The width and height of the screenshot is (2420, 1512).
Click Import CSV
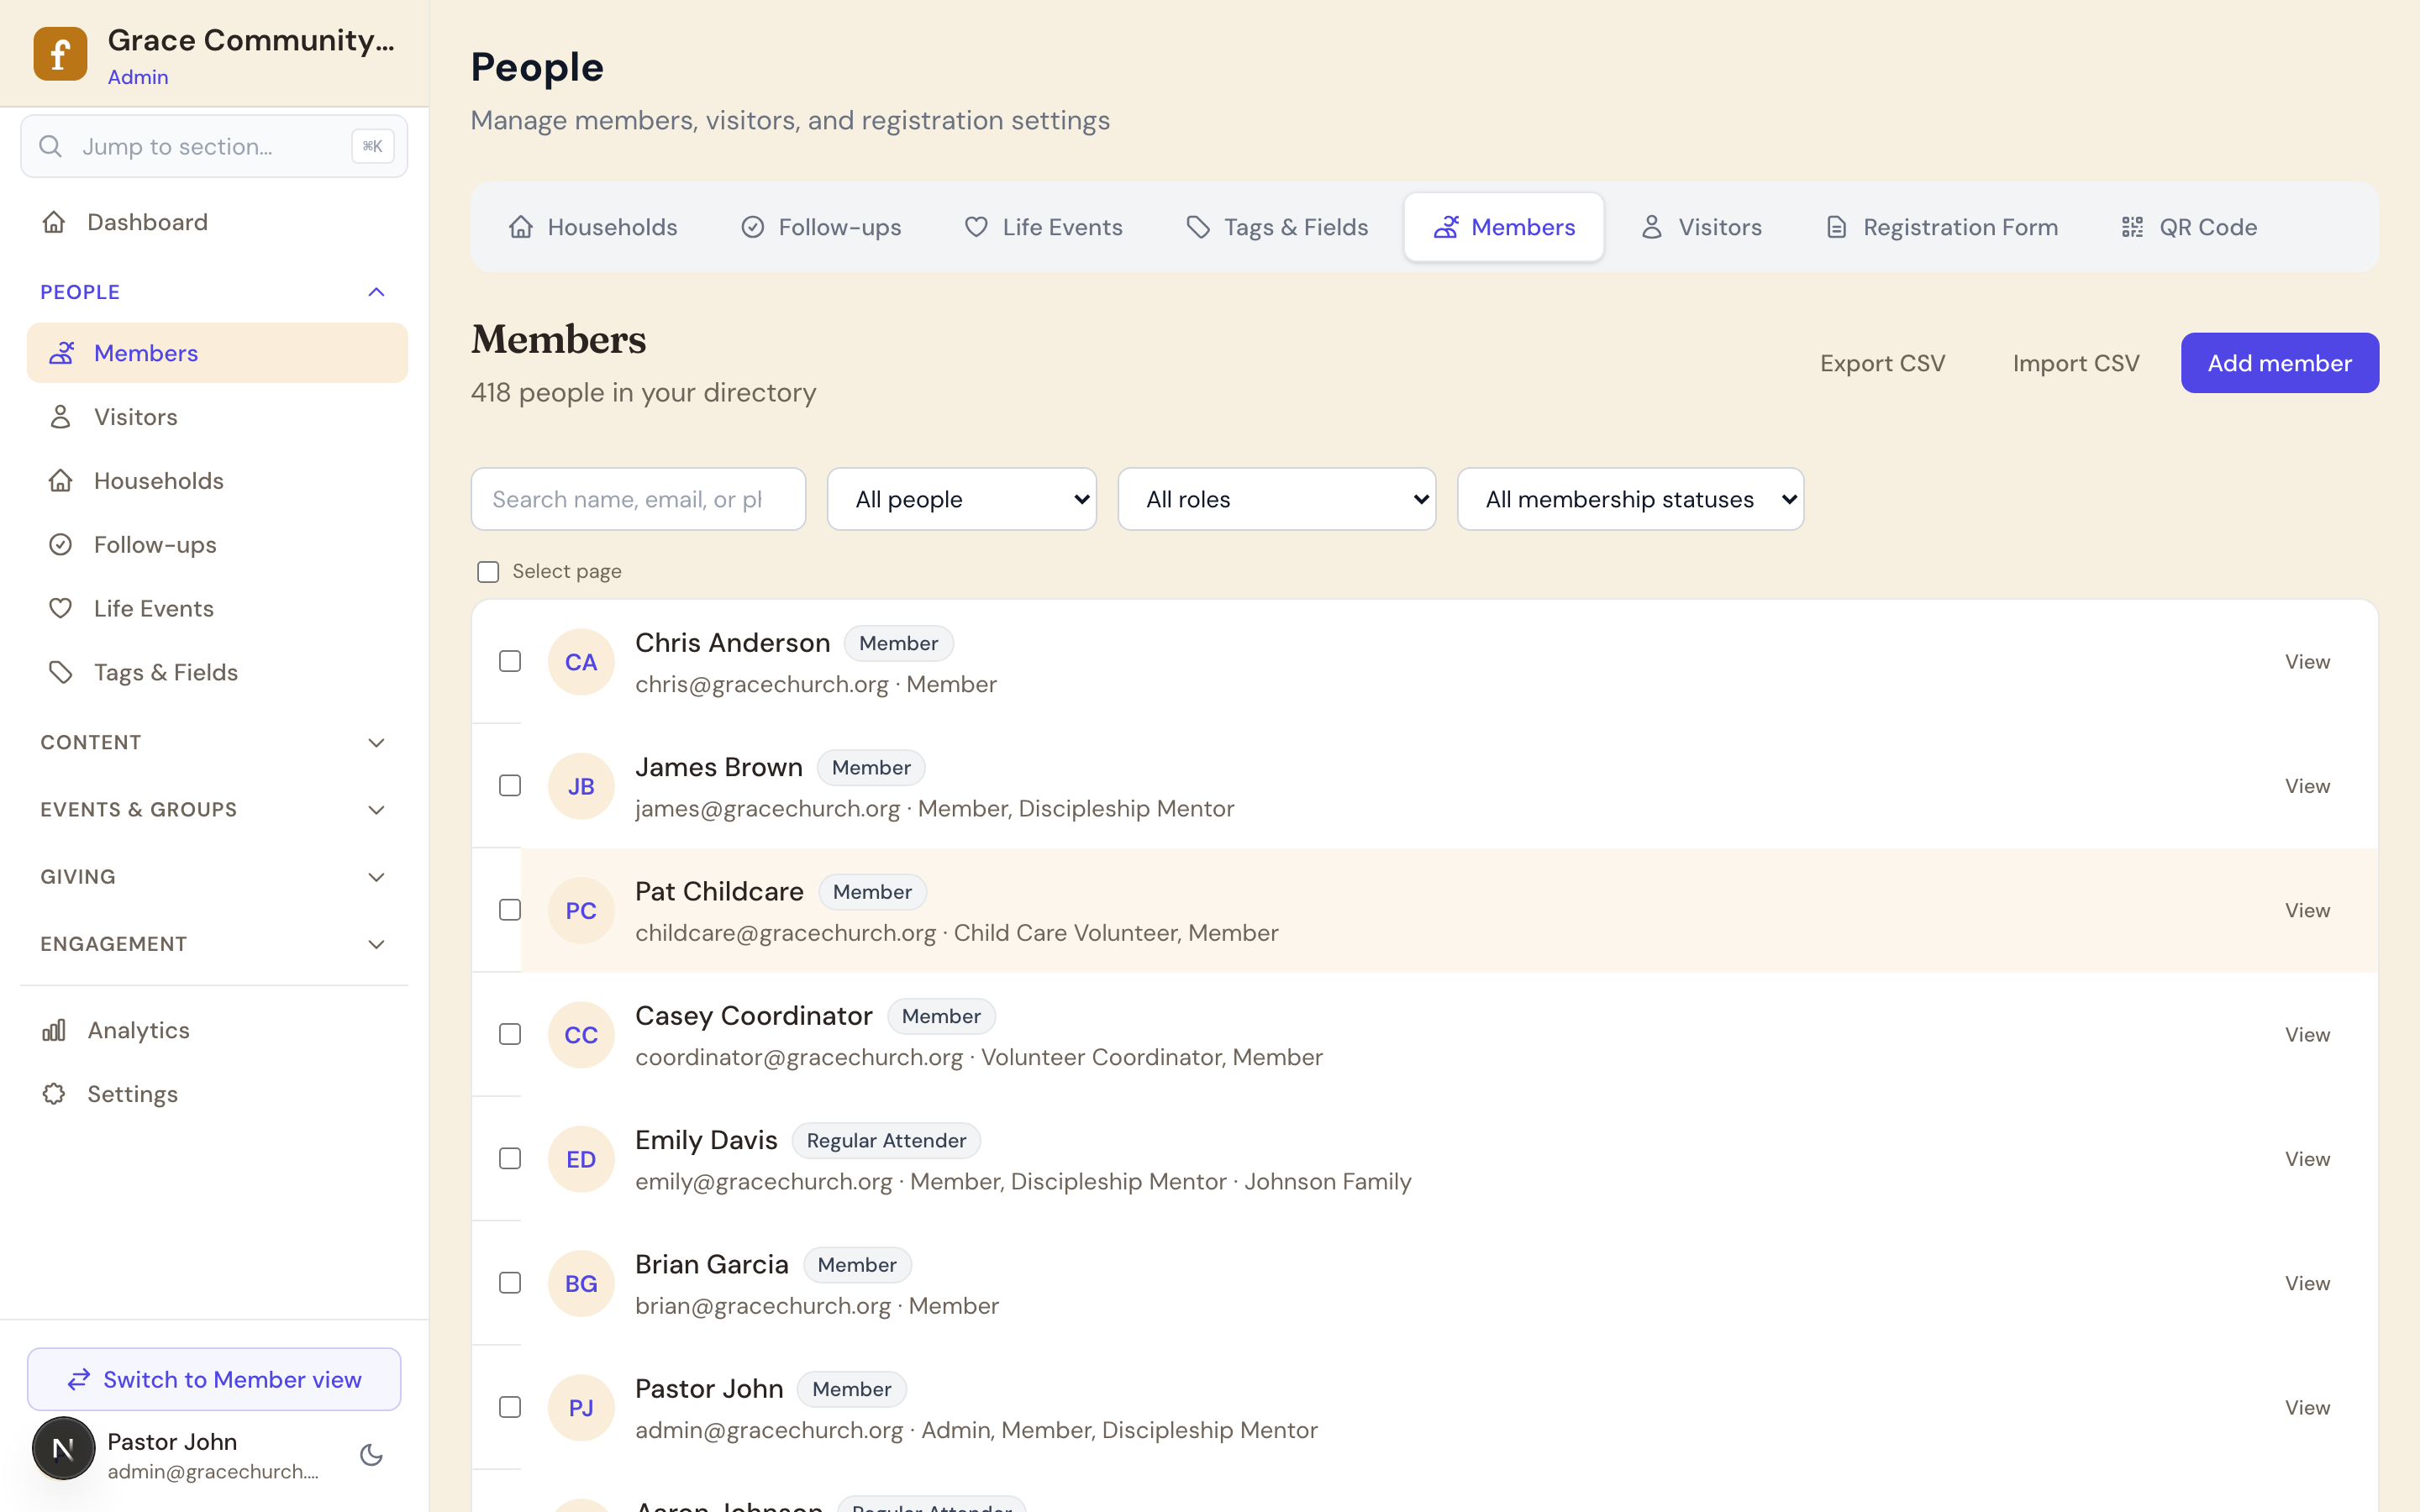coord(2076,363)
